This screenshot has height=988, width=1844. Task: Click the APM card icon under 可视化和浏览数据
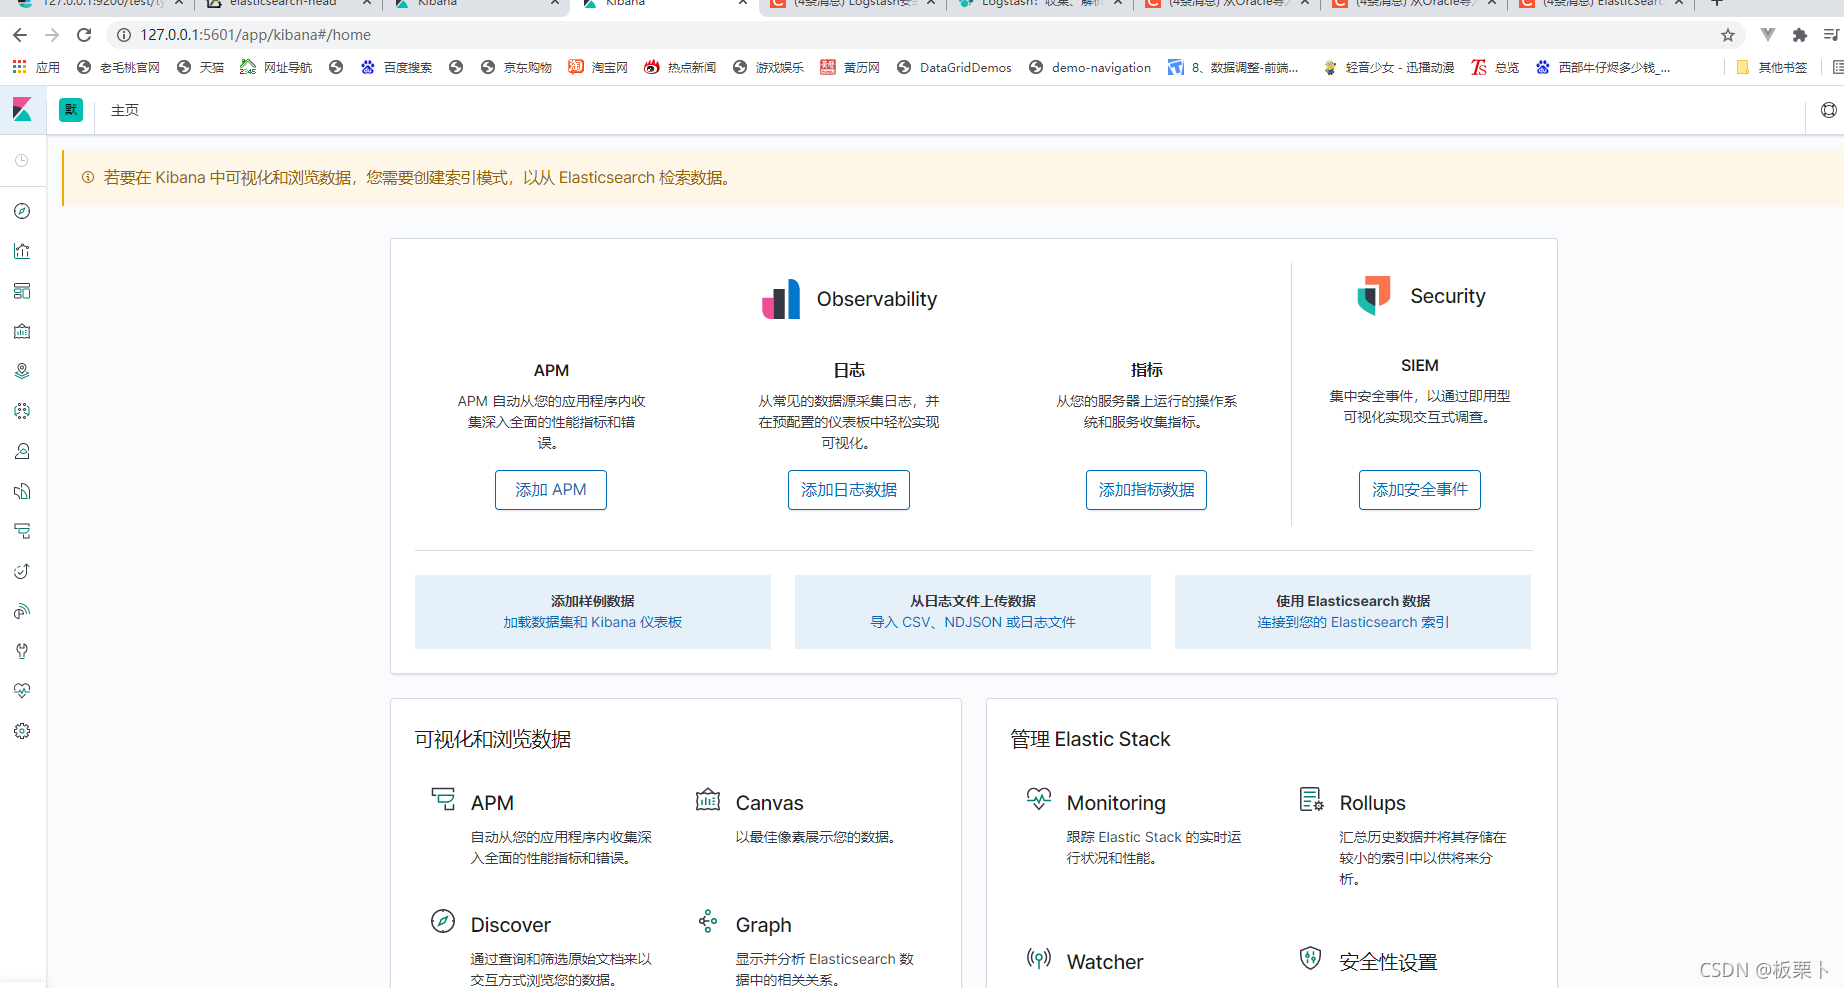coord(443,799)
